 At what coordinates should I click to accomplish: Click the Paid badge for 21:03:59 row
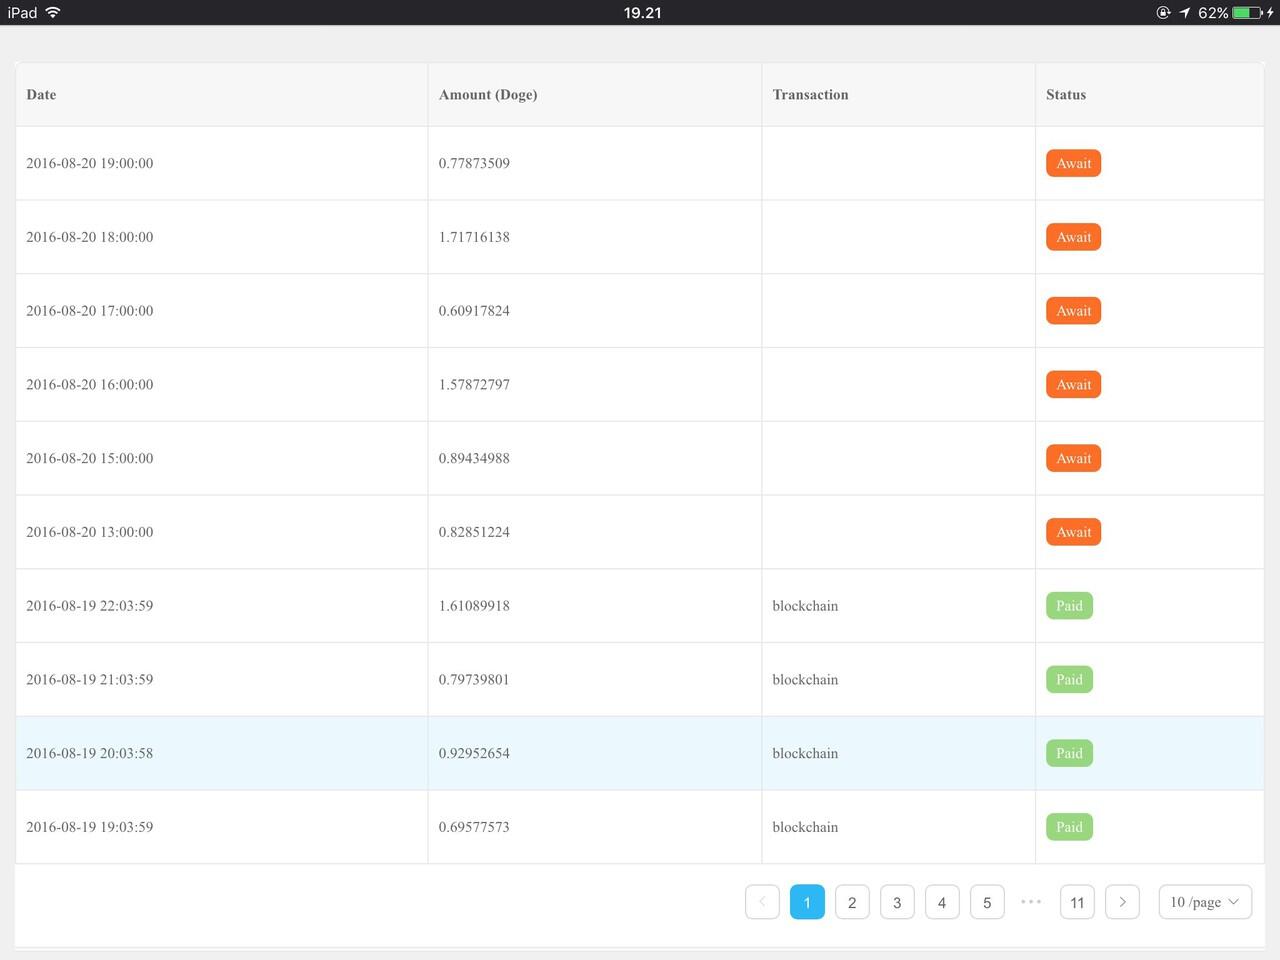point(1070,680)
